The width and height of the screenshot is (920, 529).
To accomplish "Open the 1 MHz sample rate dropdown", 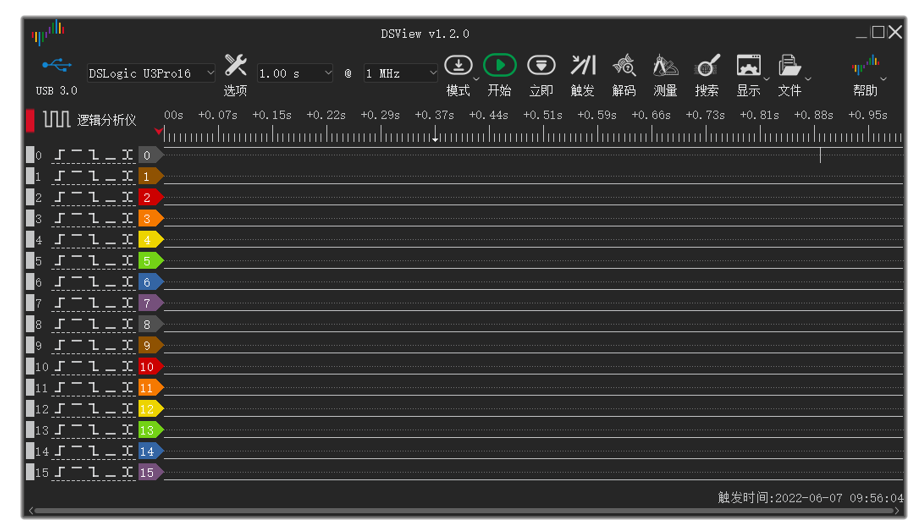I will tap(401, 73).
